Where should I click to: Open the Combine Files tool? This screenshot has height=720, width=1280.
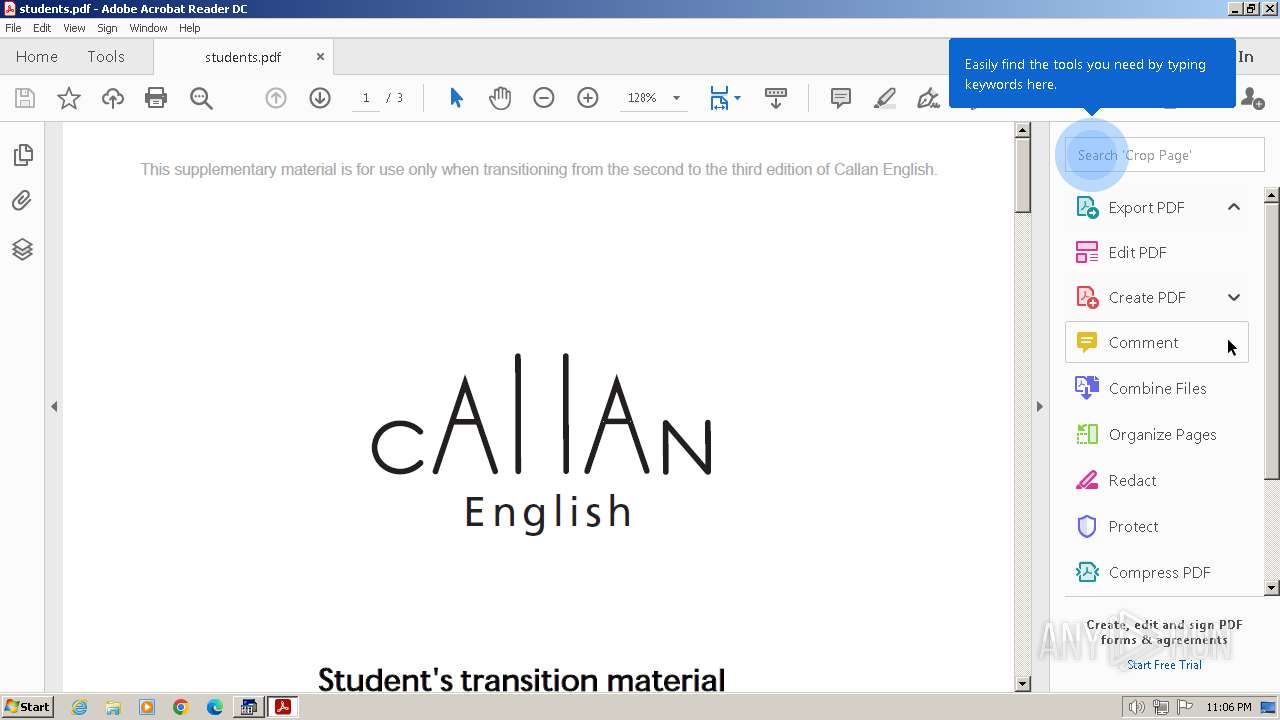pyautogui.click(x=1157, y=388)
